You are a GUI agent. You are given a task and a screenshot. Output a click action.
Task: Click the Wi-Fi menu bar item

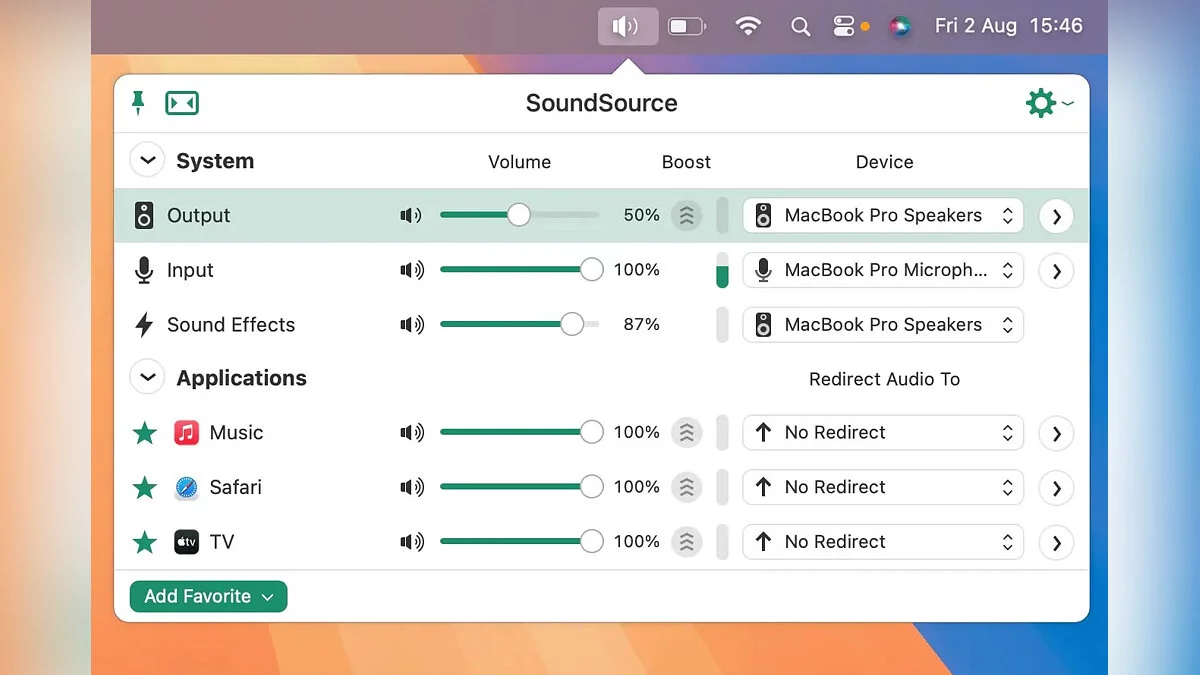pyautogui.click(x=747, y=27)
